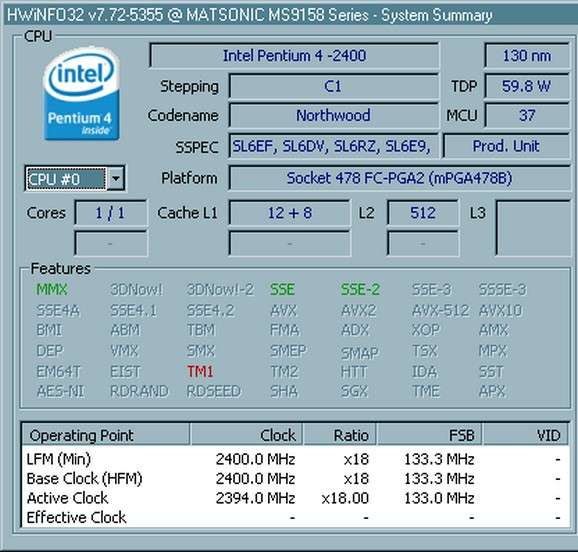This screenshot has width=578, height=552.
Task: Click the Clock column header
Action: click(246, 435)
